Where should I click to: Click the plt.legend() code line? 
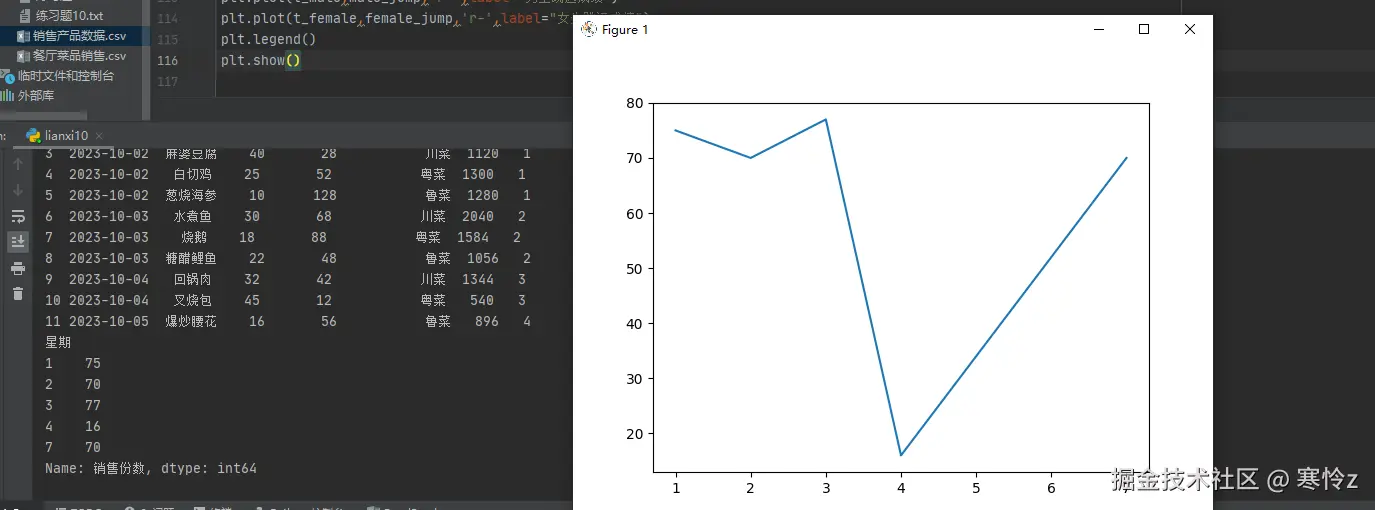click(268, 40)
